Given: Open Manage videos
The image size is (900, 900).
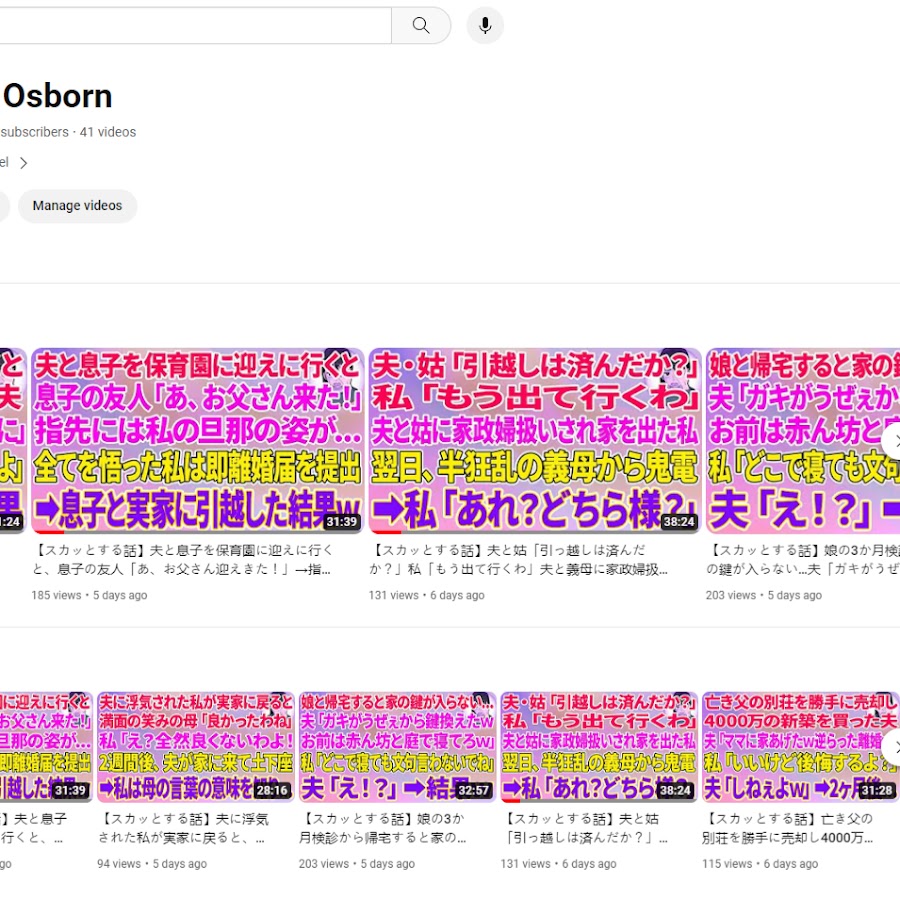Looking at the screenshot, I should pos(77,205).
